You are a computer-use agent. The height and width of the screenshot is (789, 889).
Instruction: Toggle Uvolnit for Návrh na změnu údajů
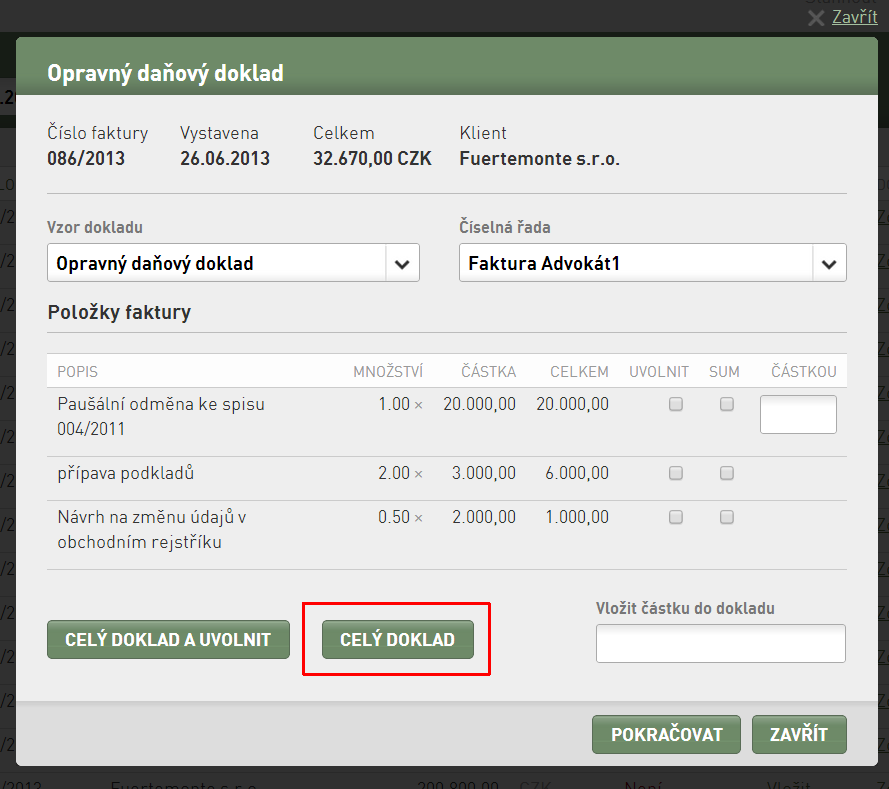pyautogui.click(x=676, y=517)
